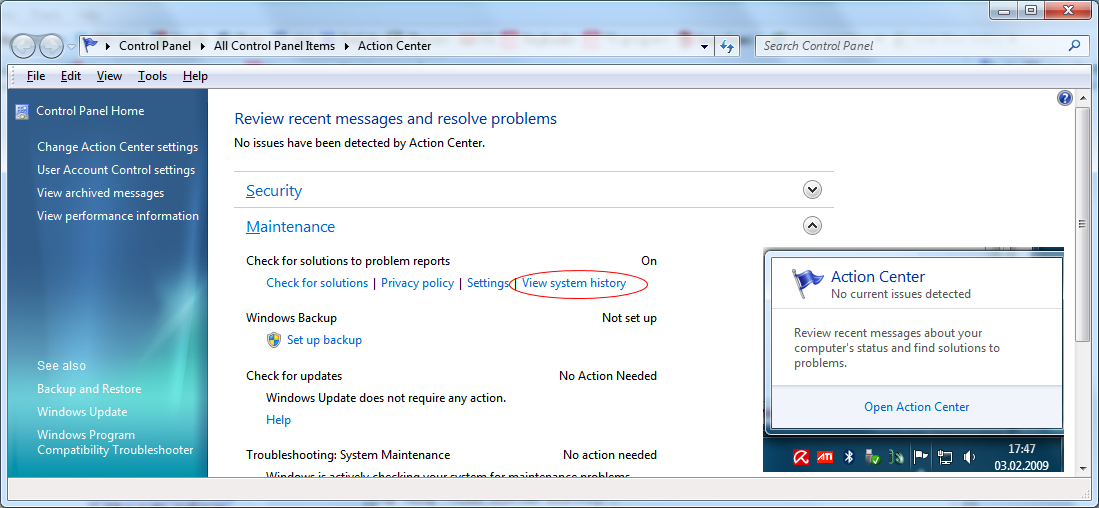The image size is (1099, 508).
Task: Click the Help link under Windows Update
Action: [278, 420]
